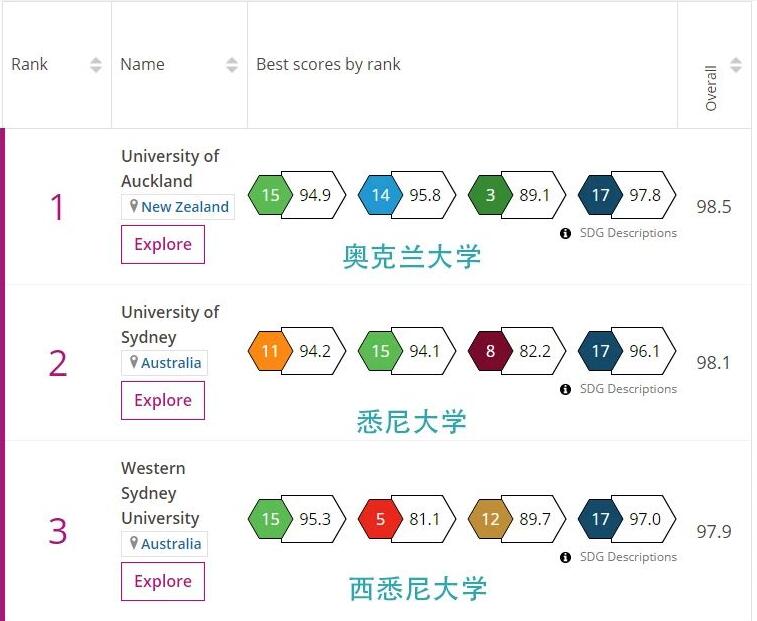Explore the University of Auckland

(x=163, y=244)
